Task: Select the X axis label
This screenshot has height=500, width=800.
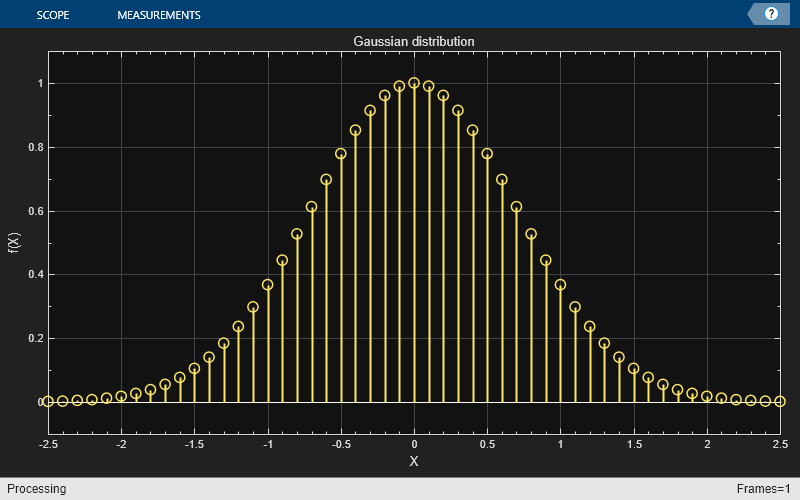Action: click(x=414, y=461)
